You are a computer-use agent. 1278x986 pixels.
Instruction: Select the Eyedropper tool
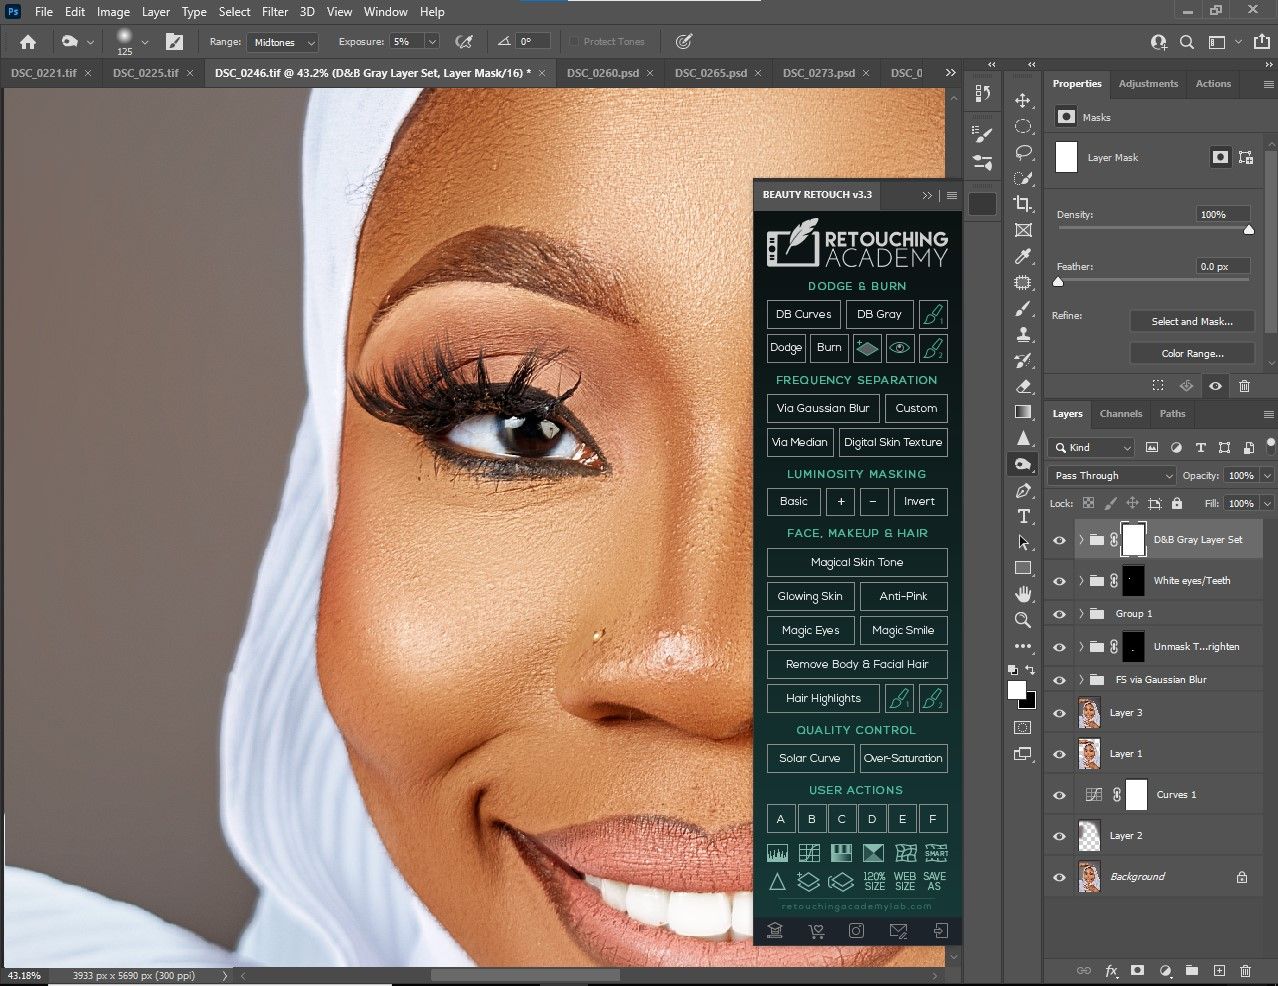[1023, 256]
